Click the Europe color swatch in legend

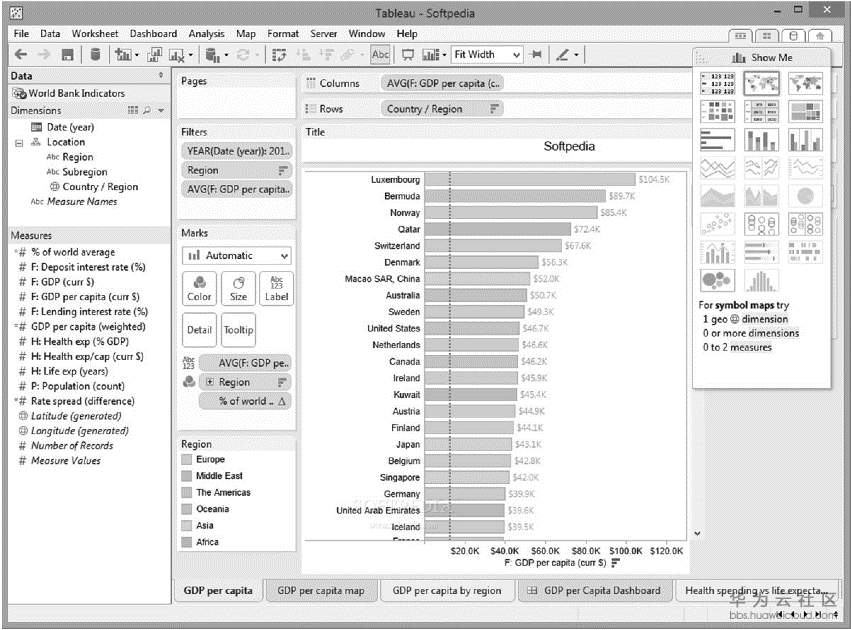point(187,460)
